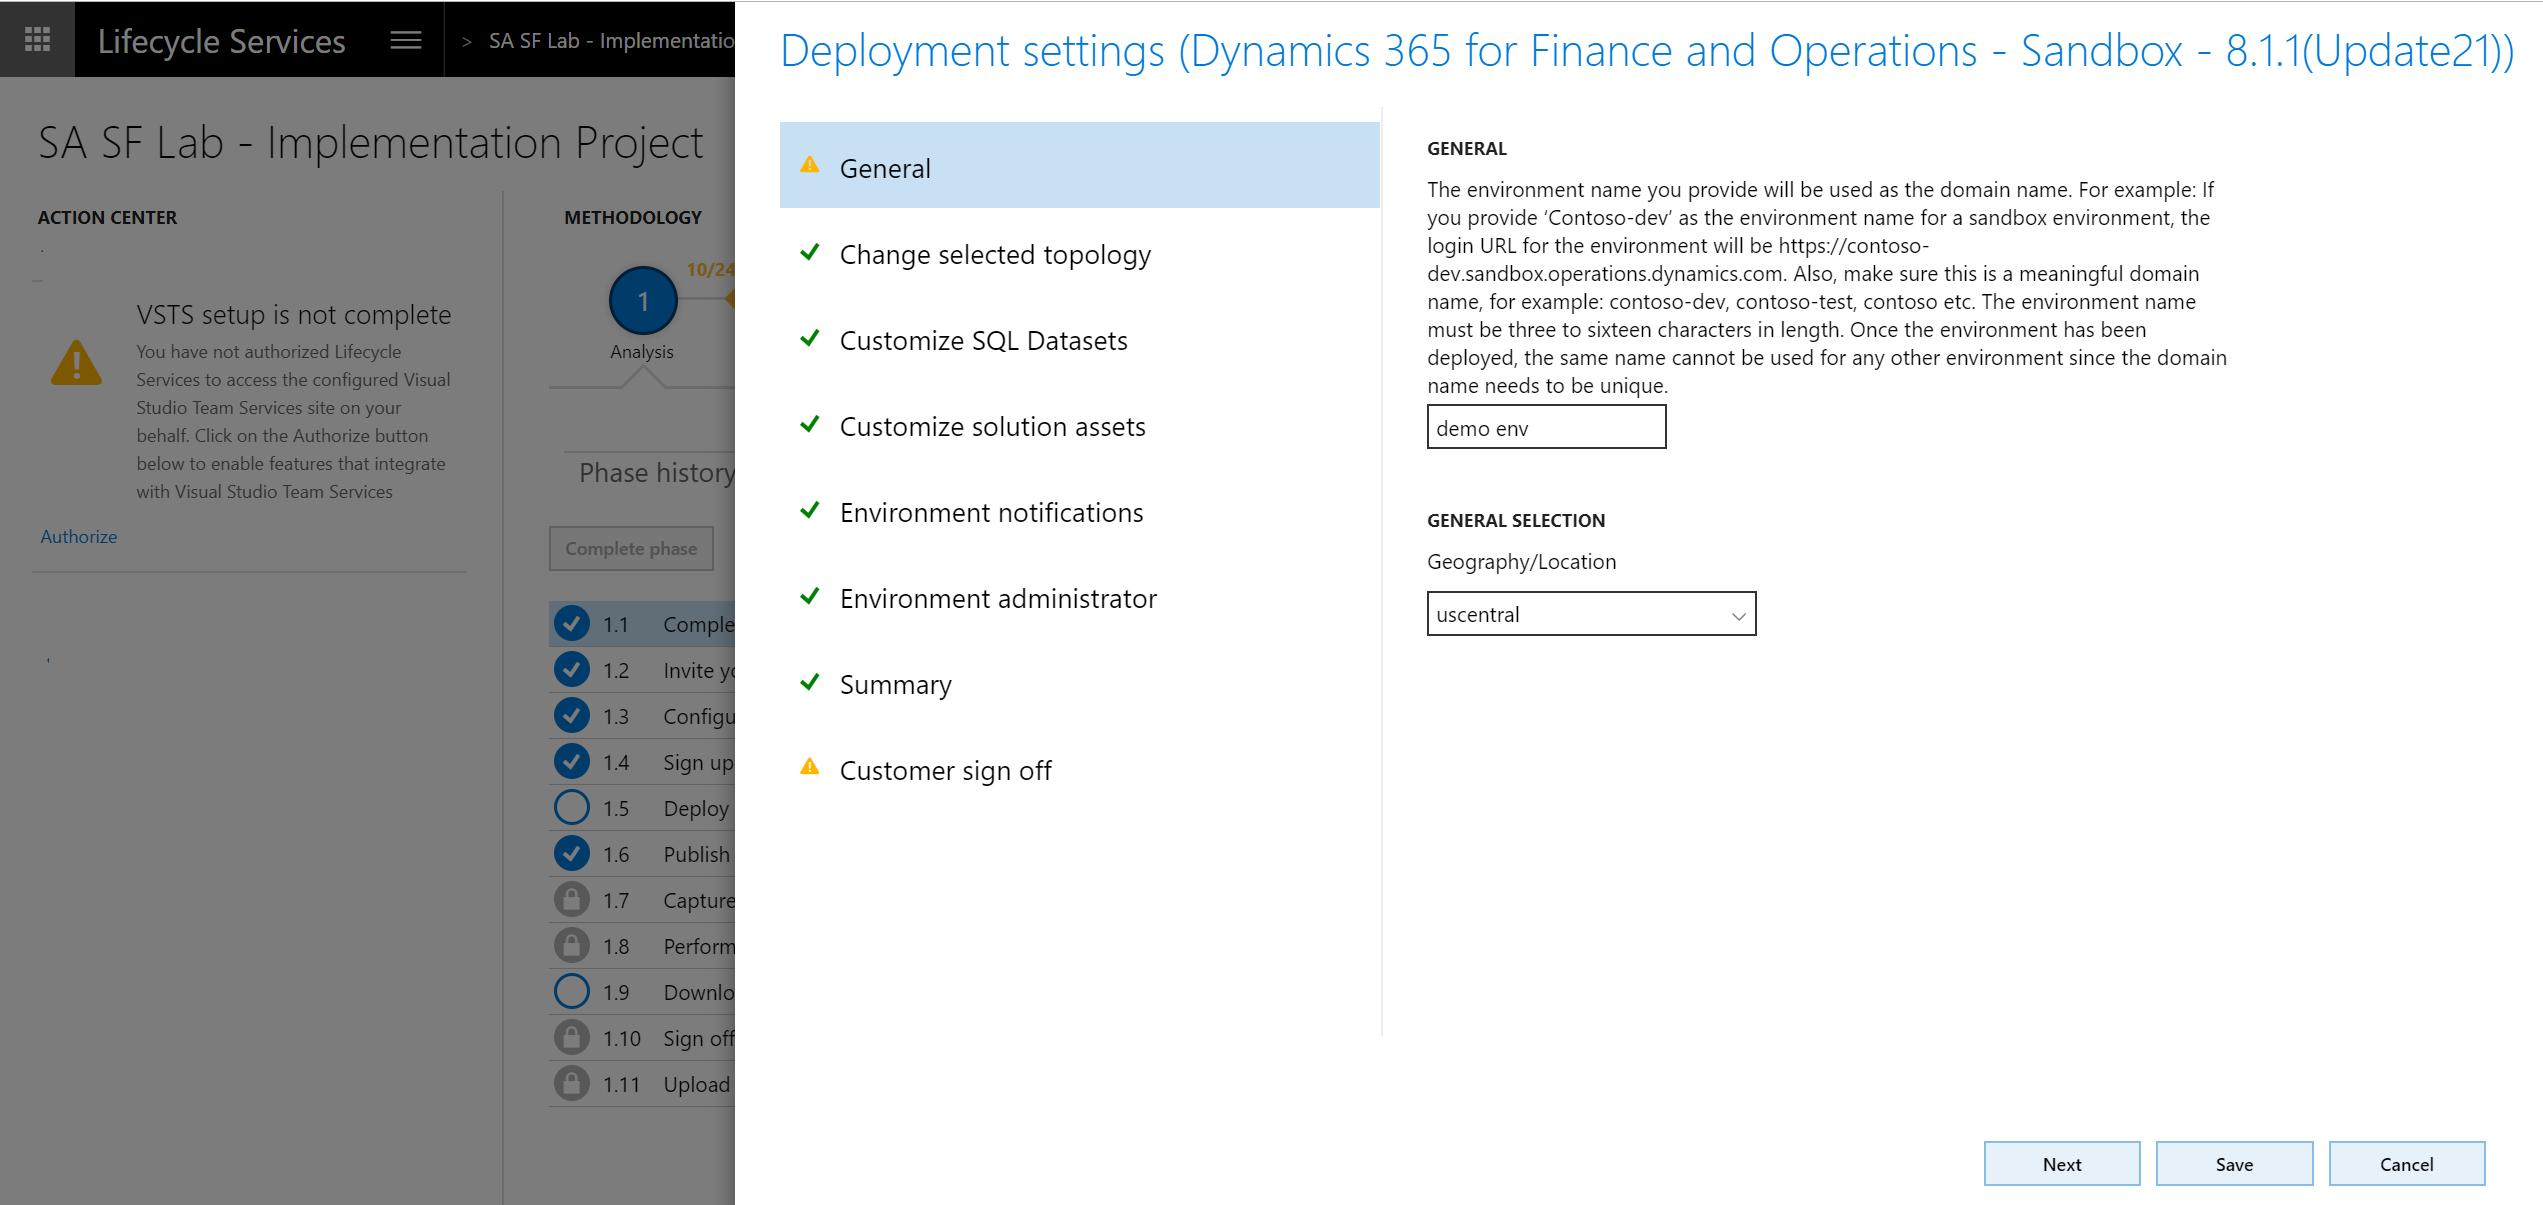This screenshot has height=1205, width=2543.
Task: Click the Authorize link
Action: tap(77, 537)
